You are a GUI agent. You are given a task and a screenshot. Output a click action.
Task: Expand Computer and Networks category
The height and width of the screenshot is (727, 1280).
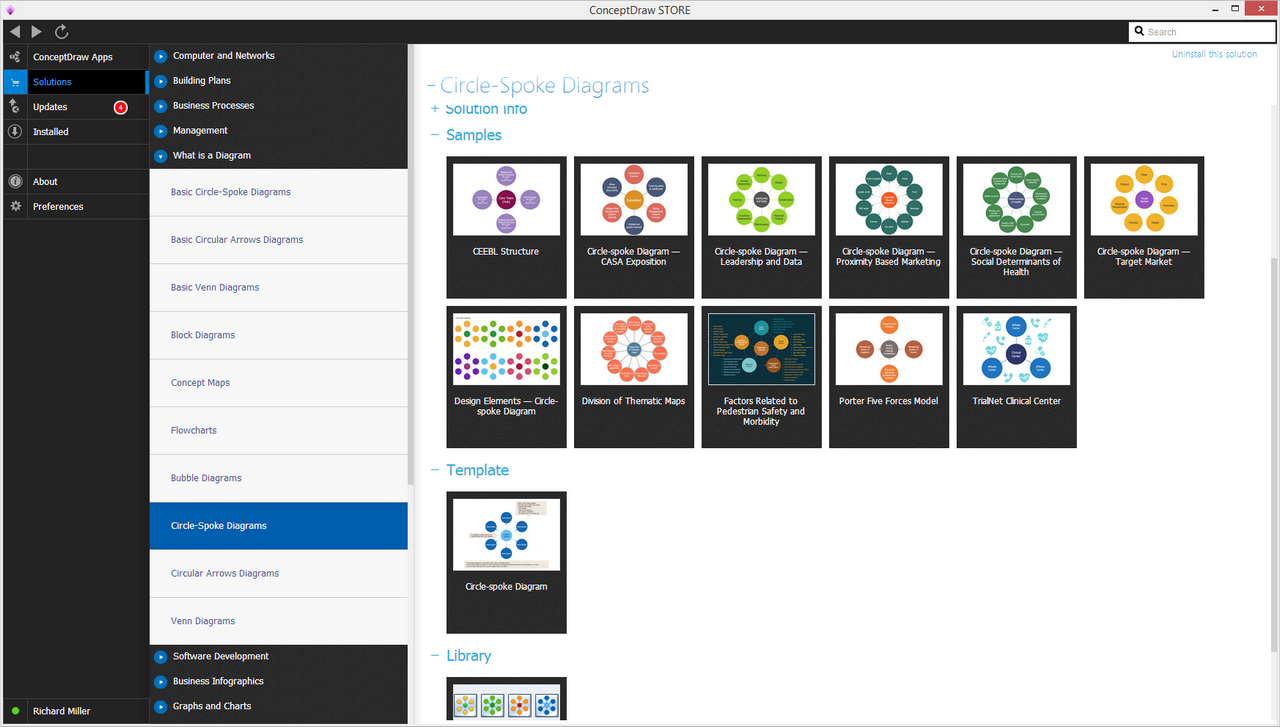[x=160, y=56]
